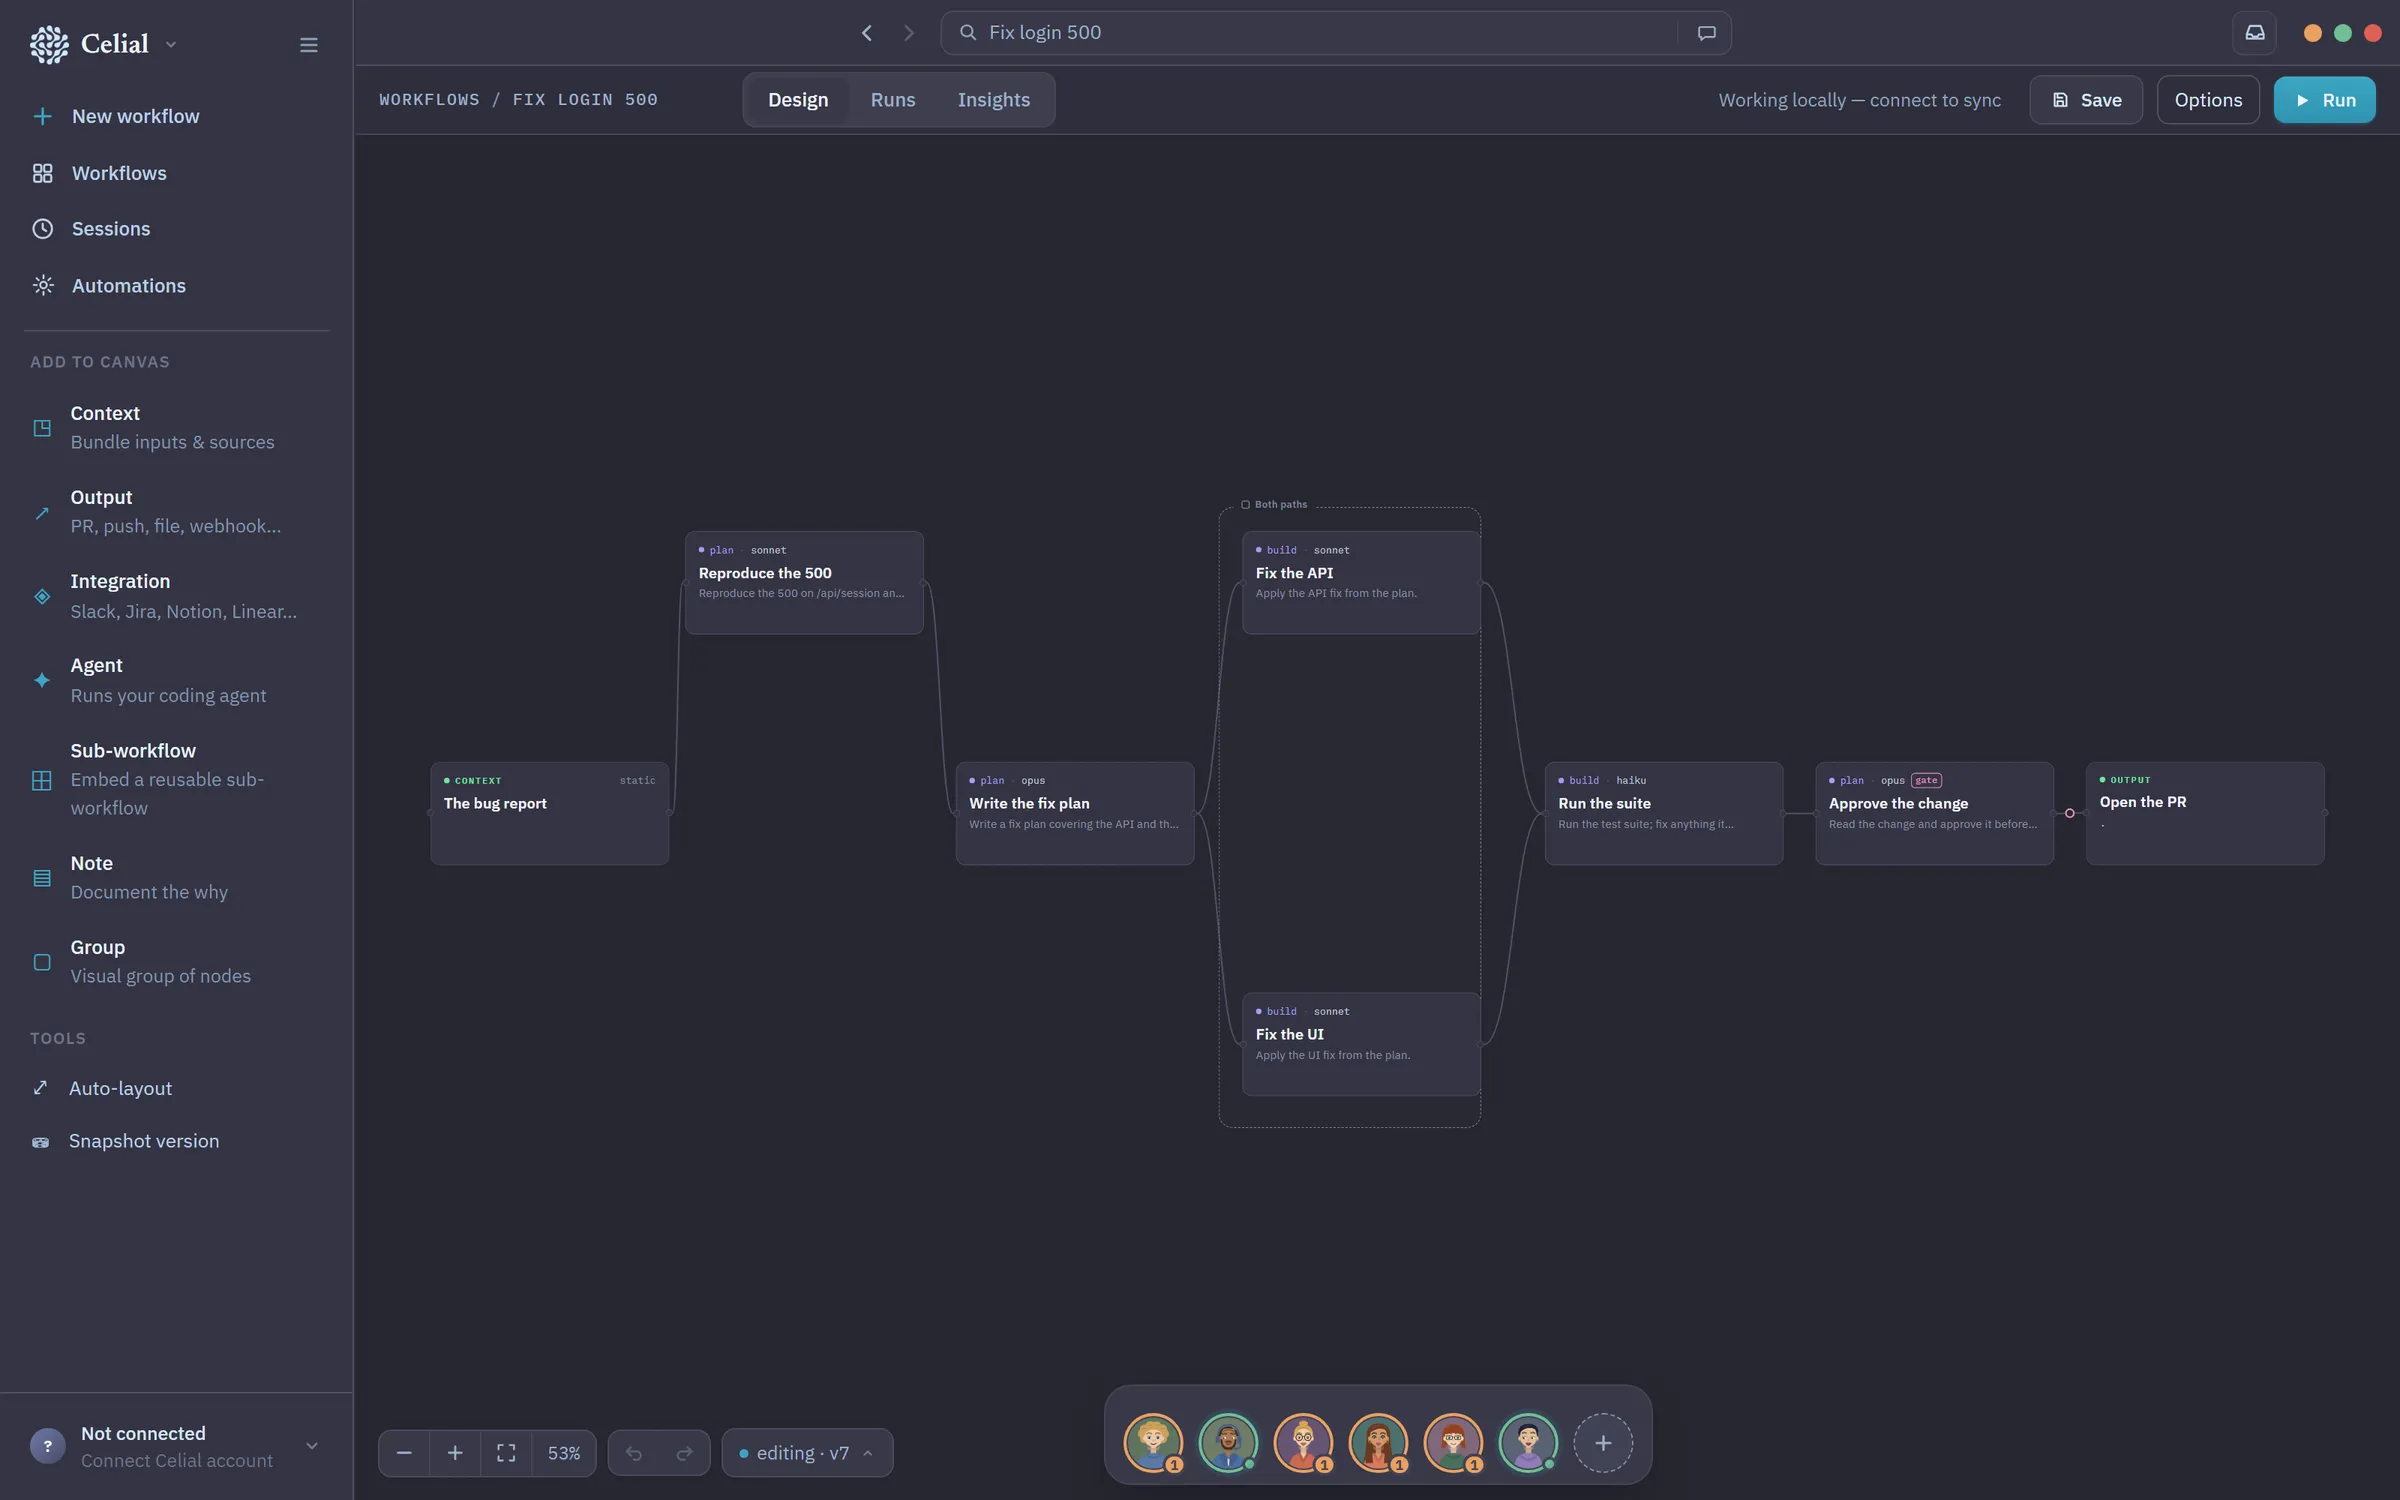Navigate forward with right arrow
Screen dimensions: 2400x1500
[908, 33]
